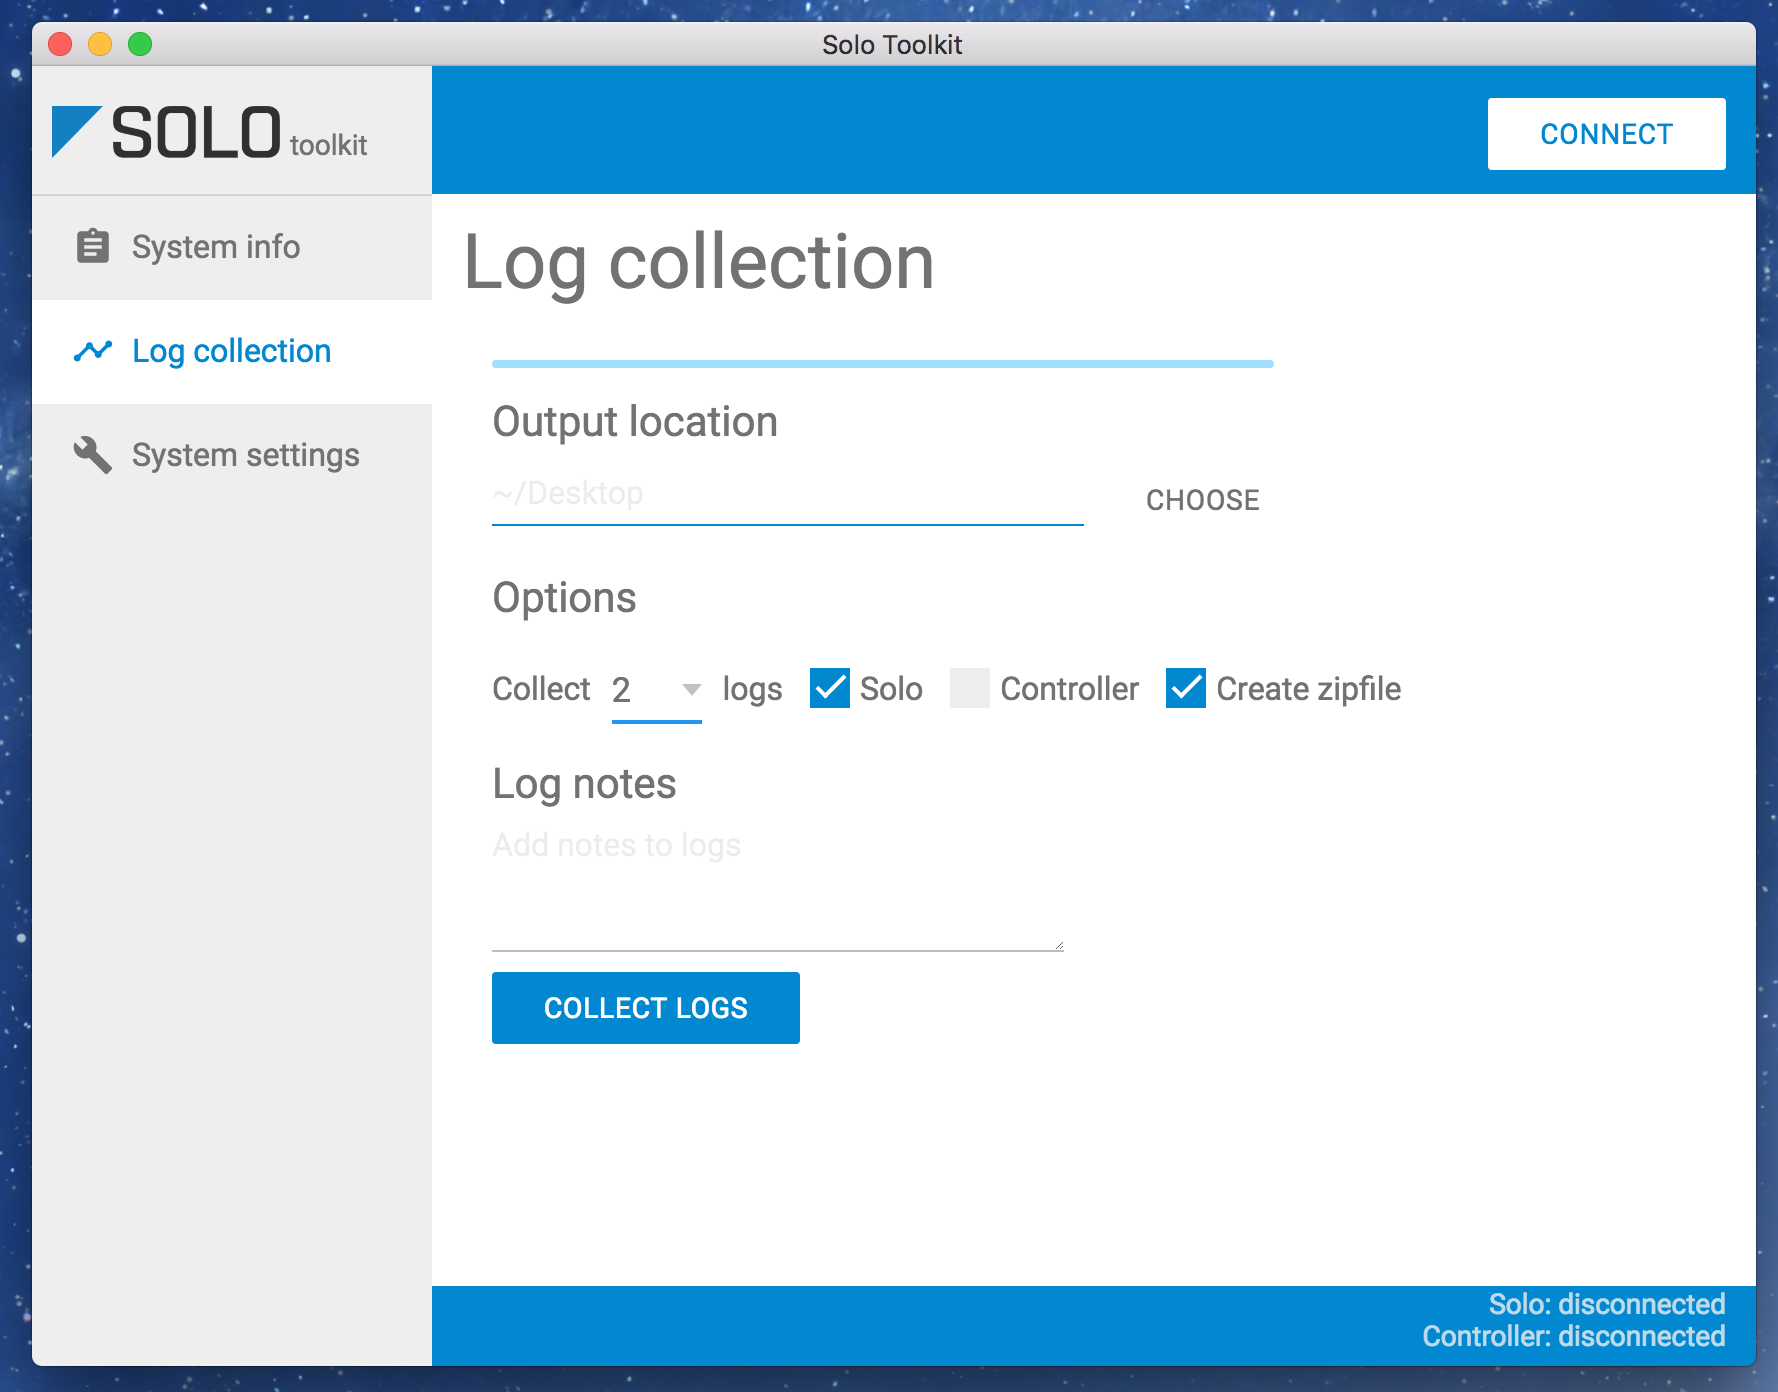This screenshot has width=1778, height=1392.
Task: Focus the output location path field
Action: 788,496
